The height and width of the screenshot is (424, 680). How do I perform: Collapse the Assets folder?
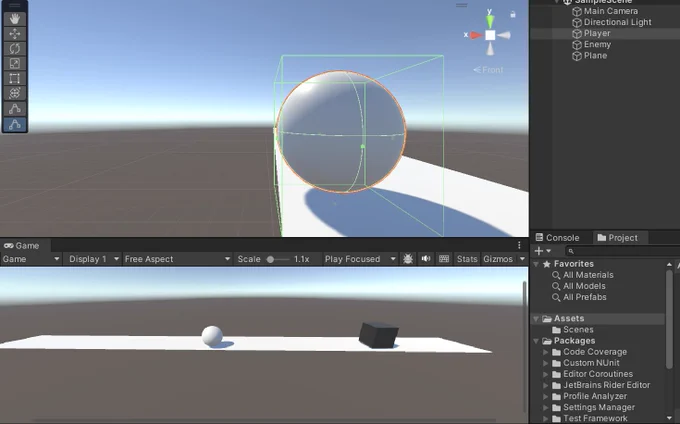(x=536, y=319)
